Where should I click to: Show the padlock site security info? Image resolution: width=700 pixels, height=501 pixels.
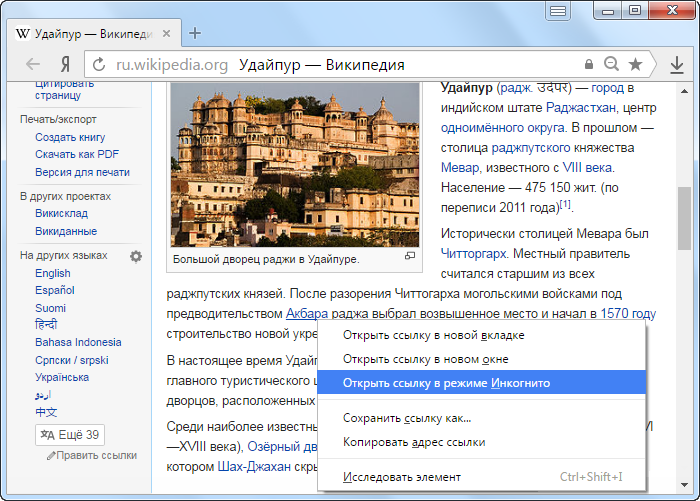tap(589, 64)
